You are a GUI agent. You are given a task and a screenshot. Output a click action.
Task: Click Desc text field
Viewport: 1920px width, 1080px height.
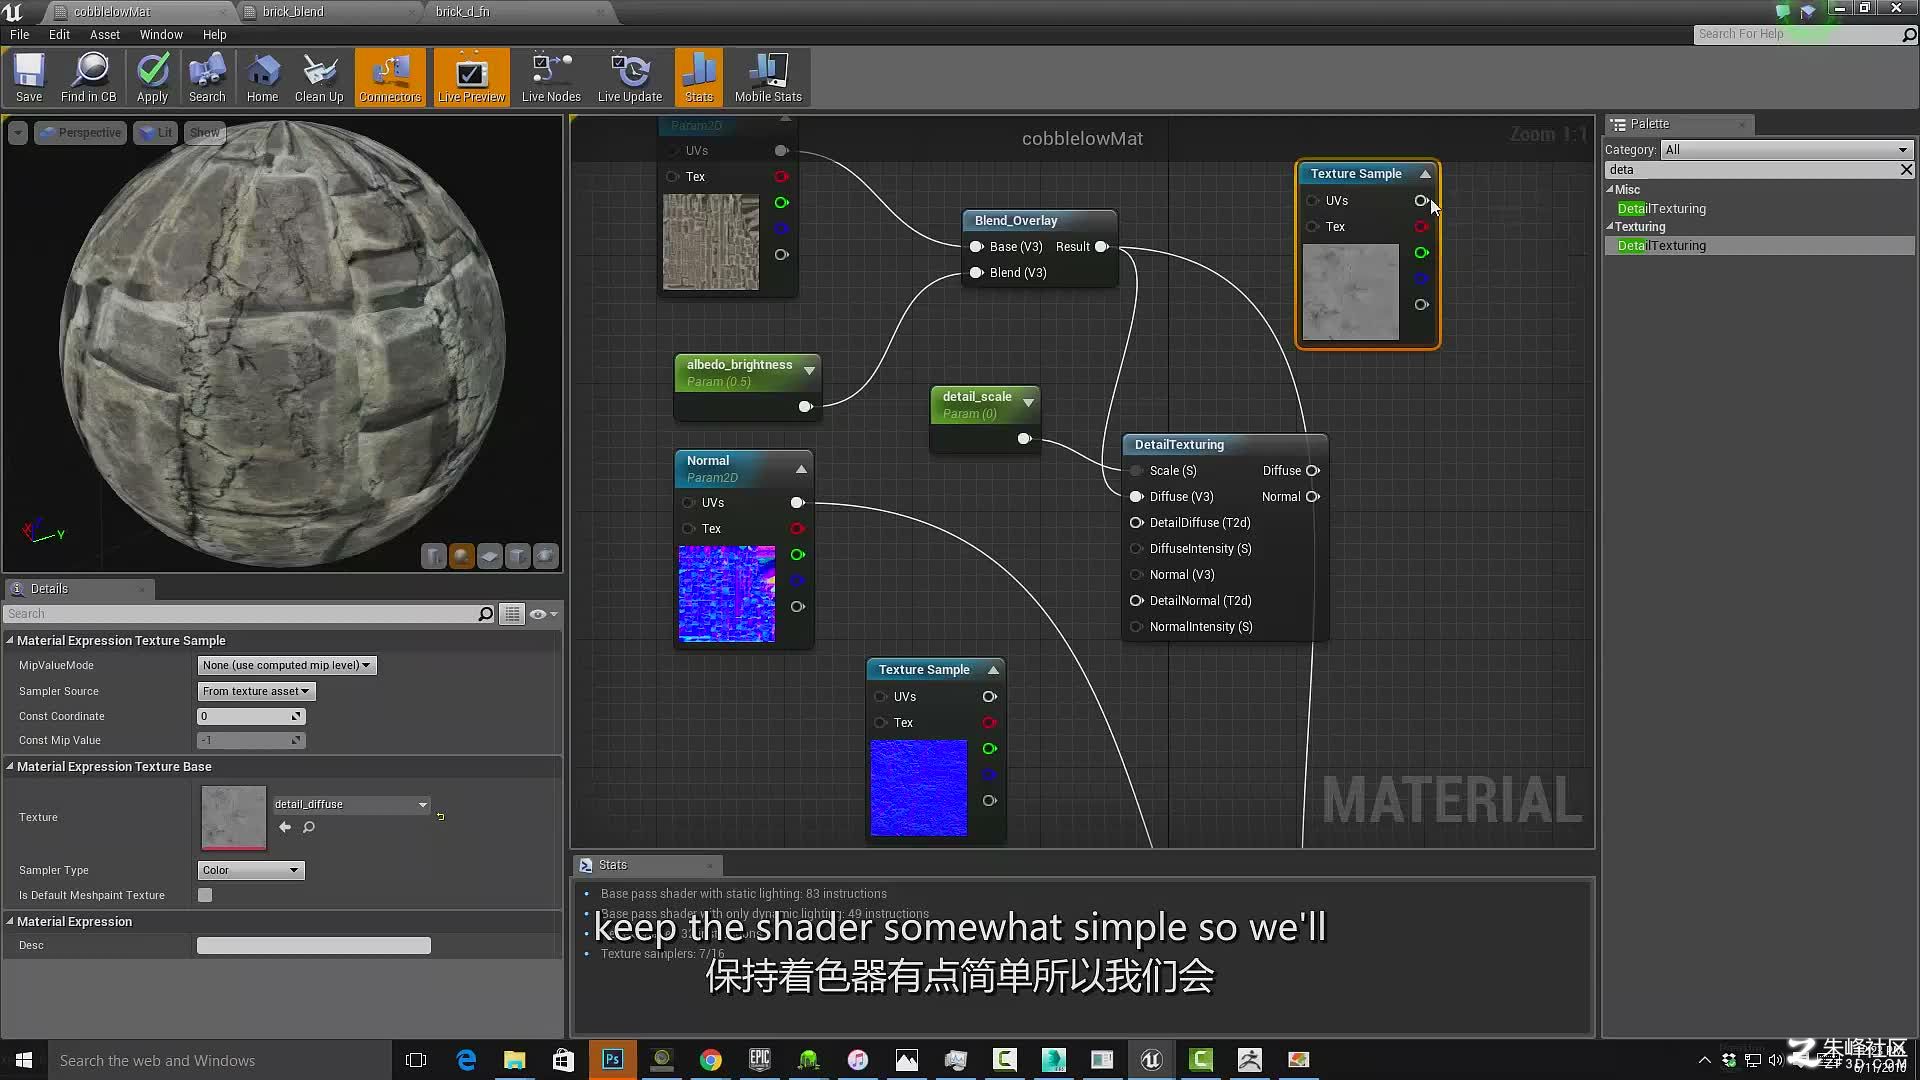pos(314,945)
